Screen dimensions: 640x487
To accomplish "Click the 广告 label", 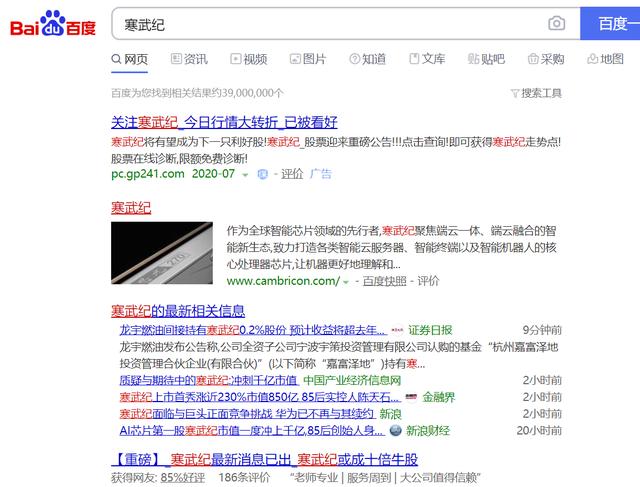I will [x=321, y=174].
